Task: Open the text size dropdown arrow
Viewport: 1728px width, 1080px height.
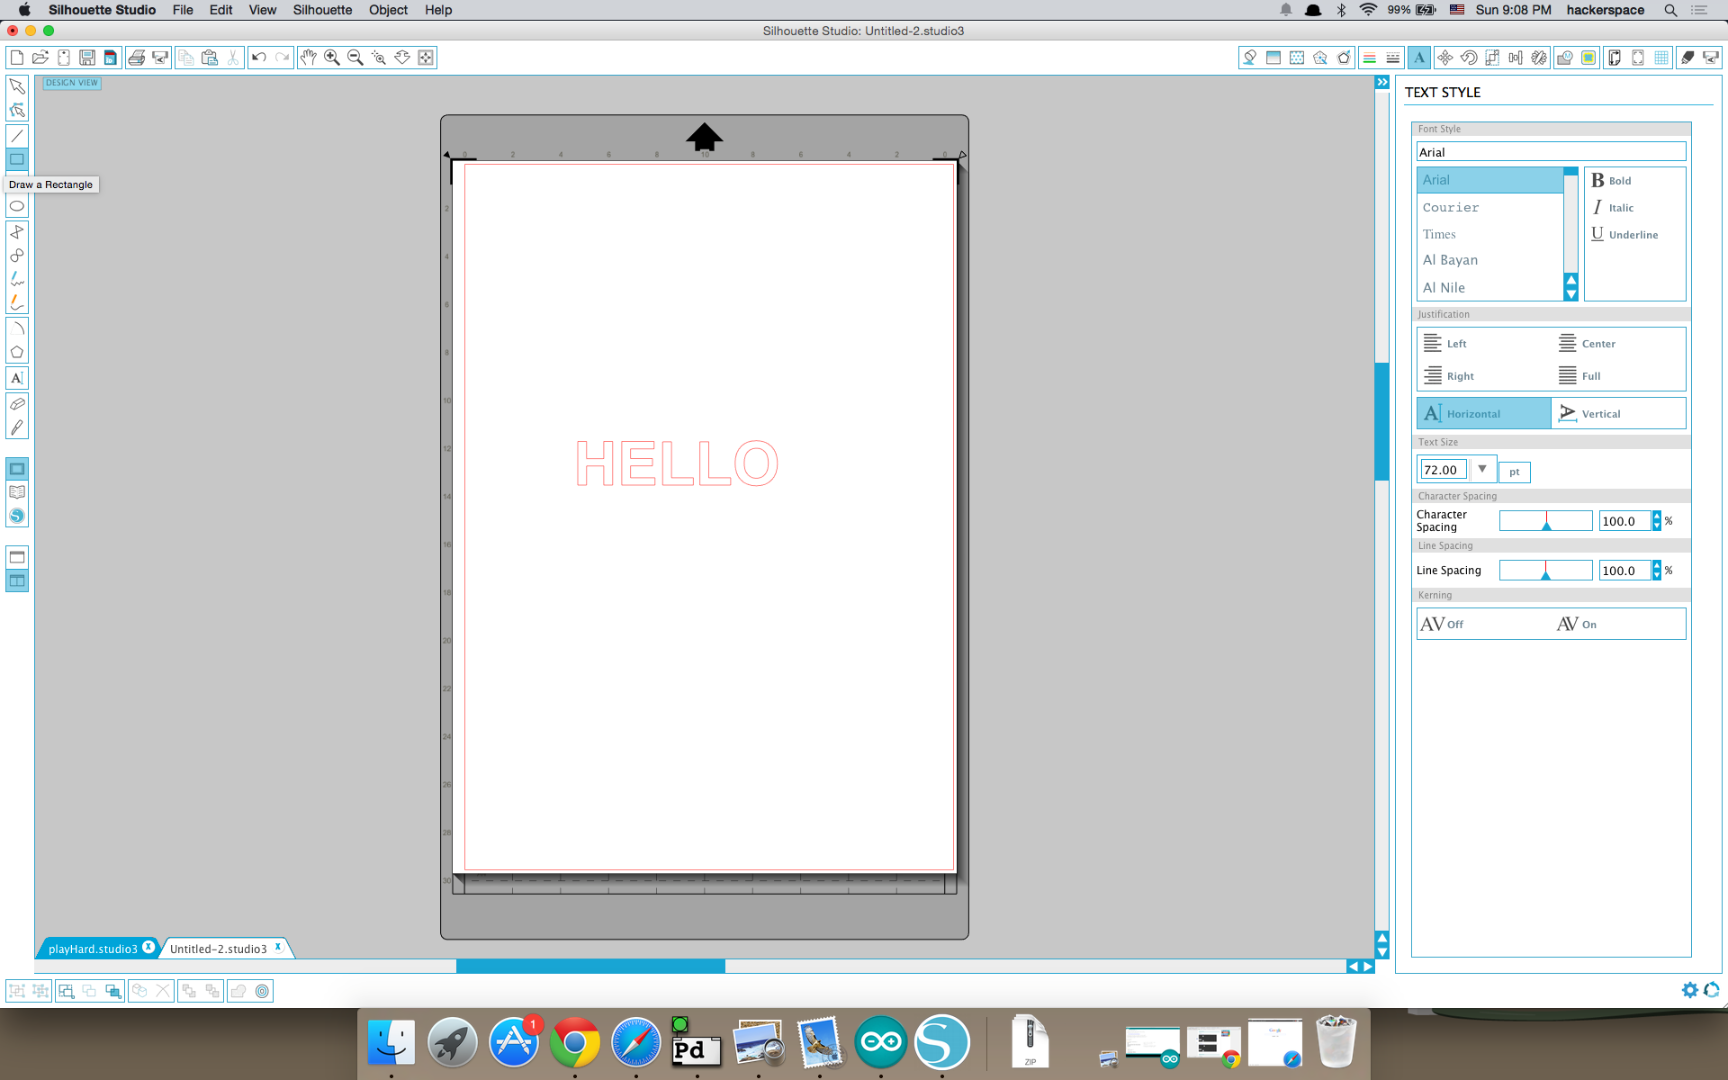Action: click(1482, 468)
